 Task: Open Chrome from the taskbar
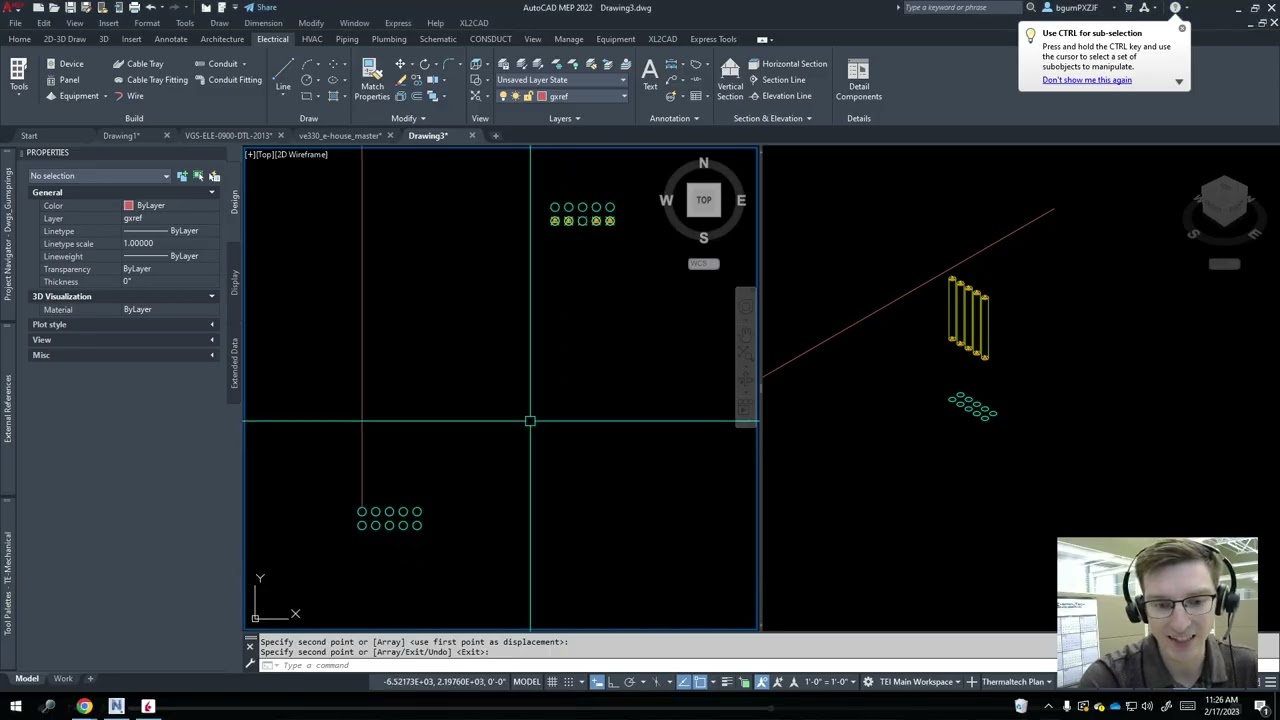coord(84,707)
